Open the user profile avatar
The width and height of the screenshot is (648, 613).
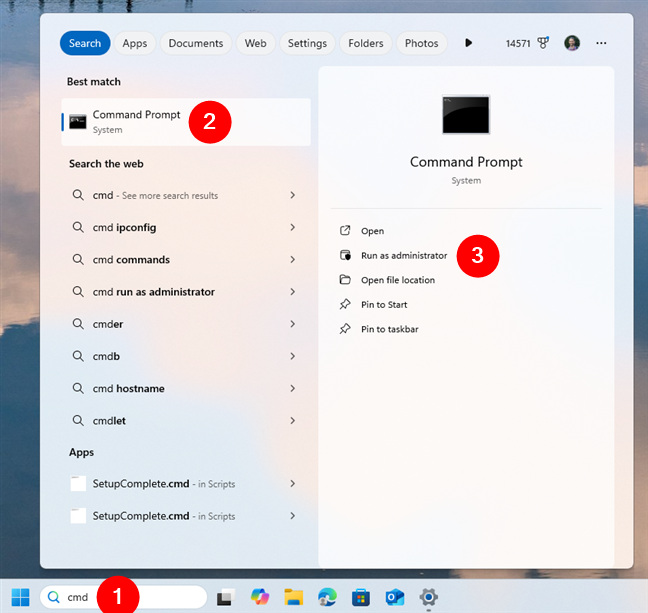click(x=572, y=43)
